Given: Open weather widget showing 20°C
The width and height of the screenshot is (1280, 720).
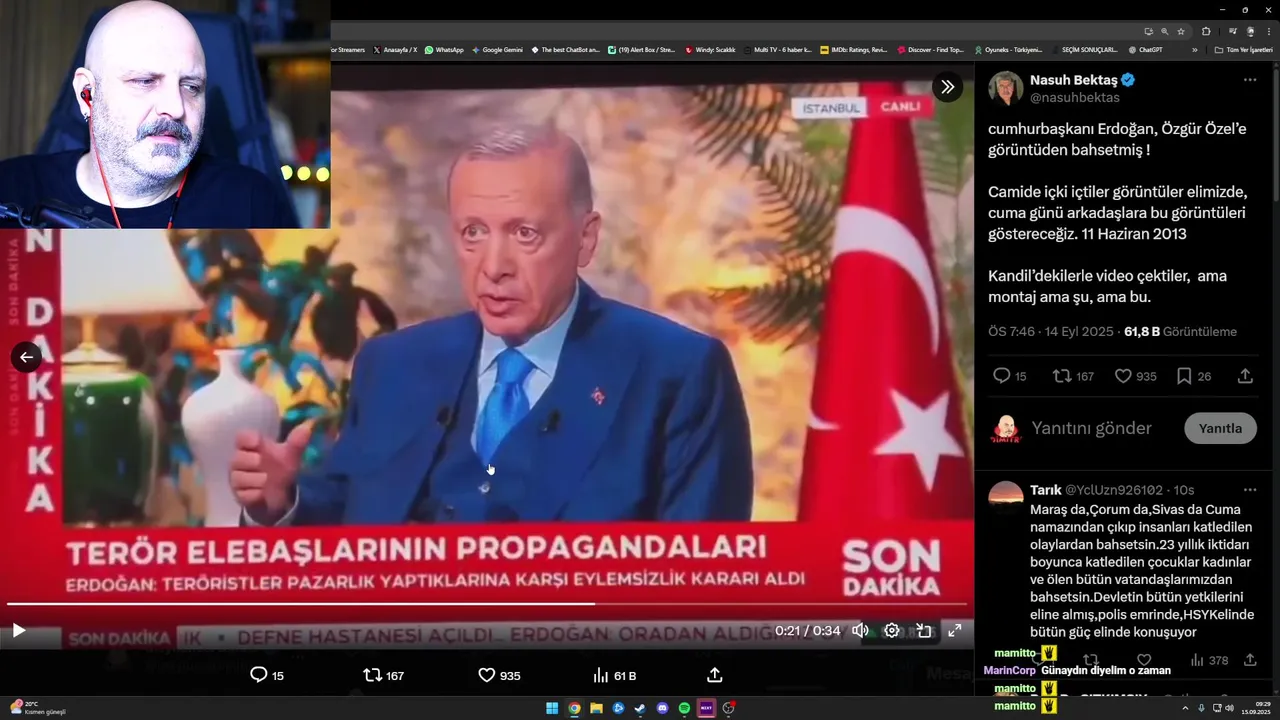Looking at the screenshot, I should click(x=37, y=708).
